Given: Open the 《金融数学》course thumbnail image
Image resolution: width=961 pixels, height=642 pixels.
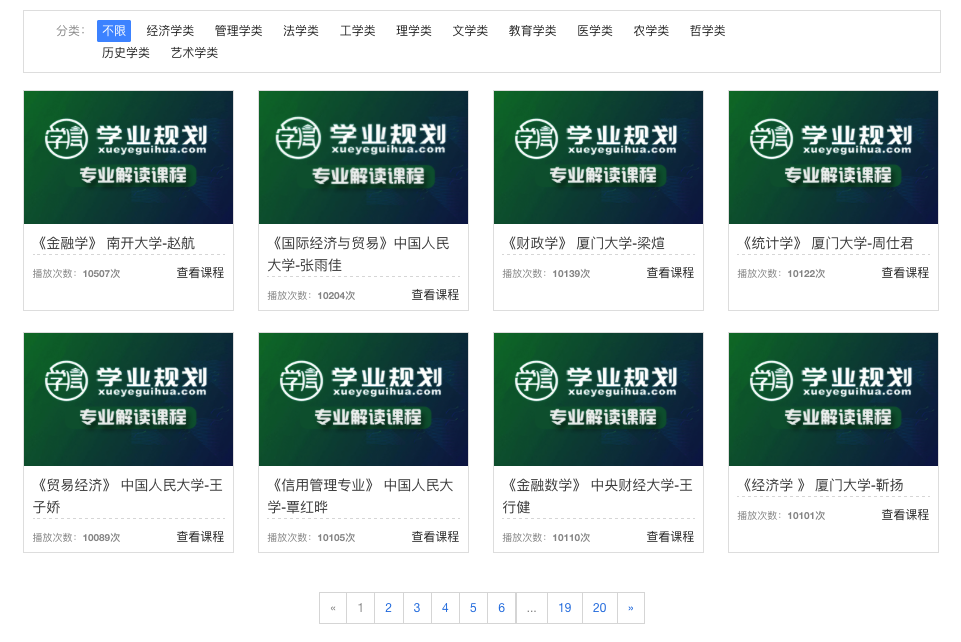Looking at the screenshot, I should [598, 400].
